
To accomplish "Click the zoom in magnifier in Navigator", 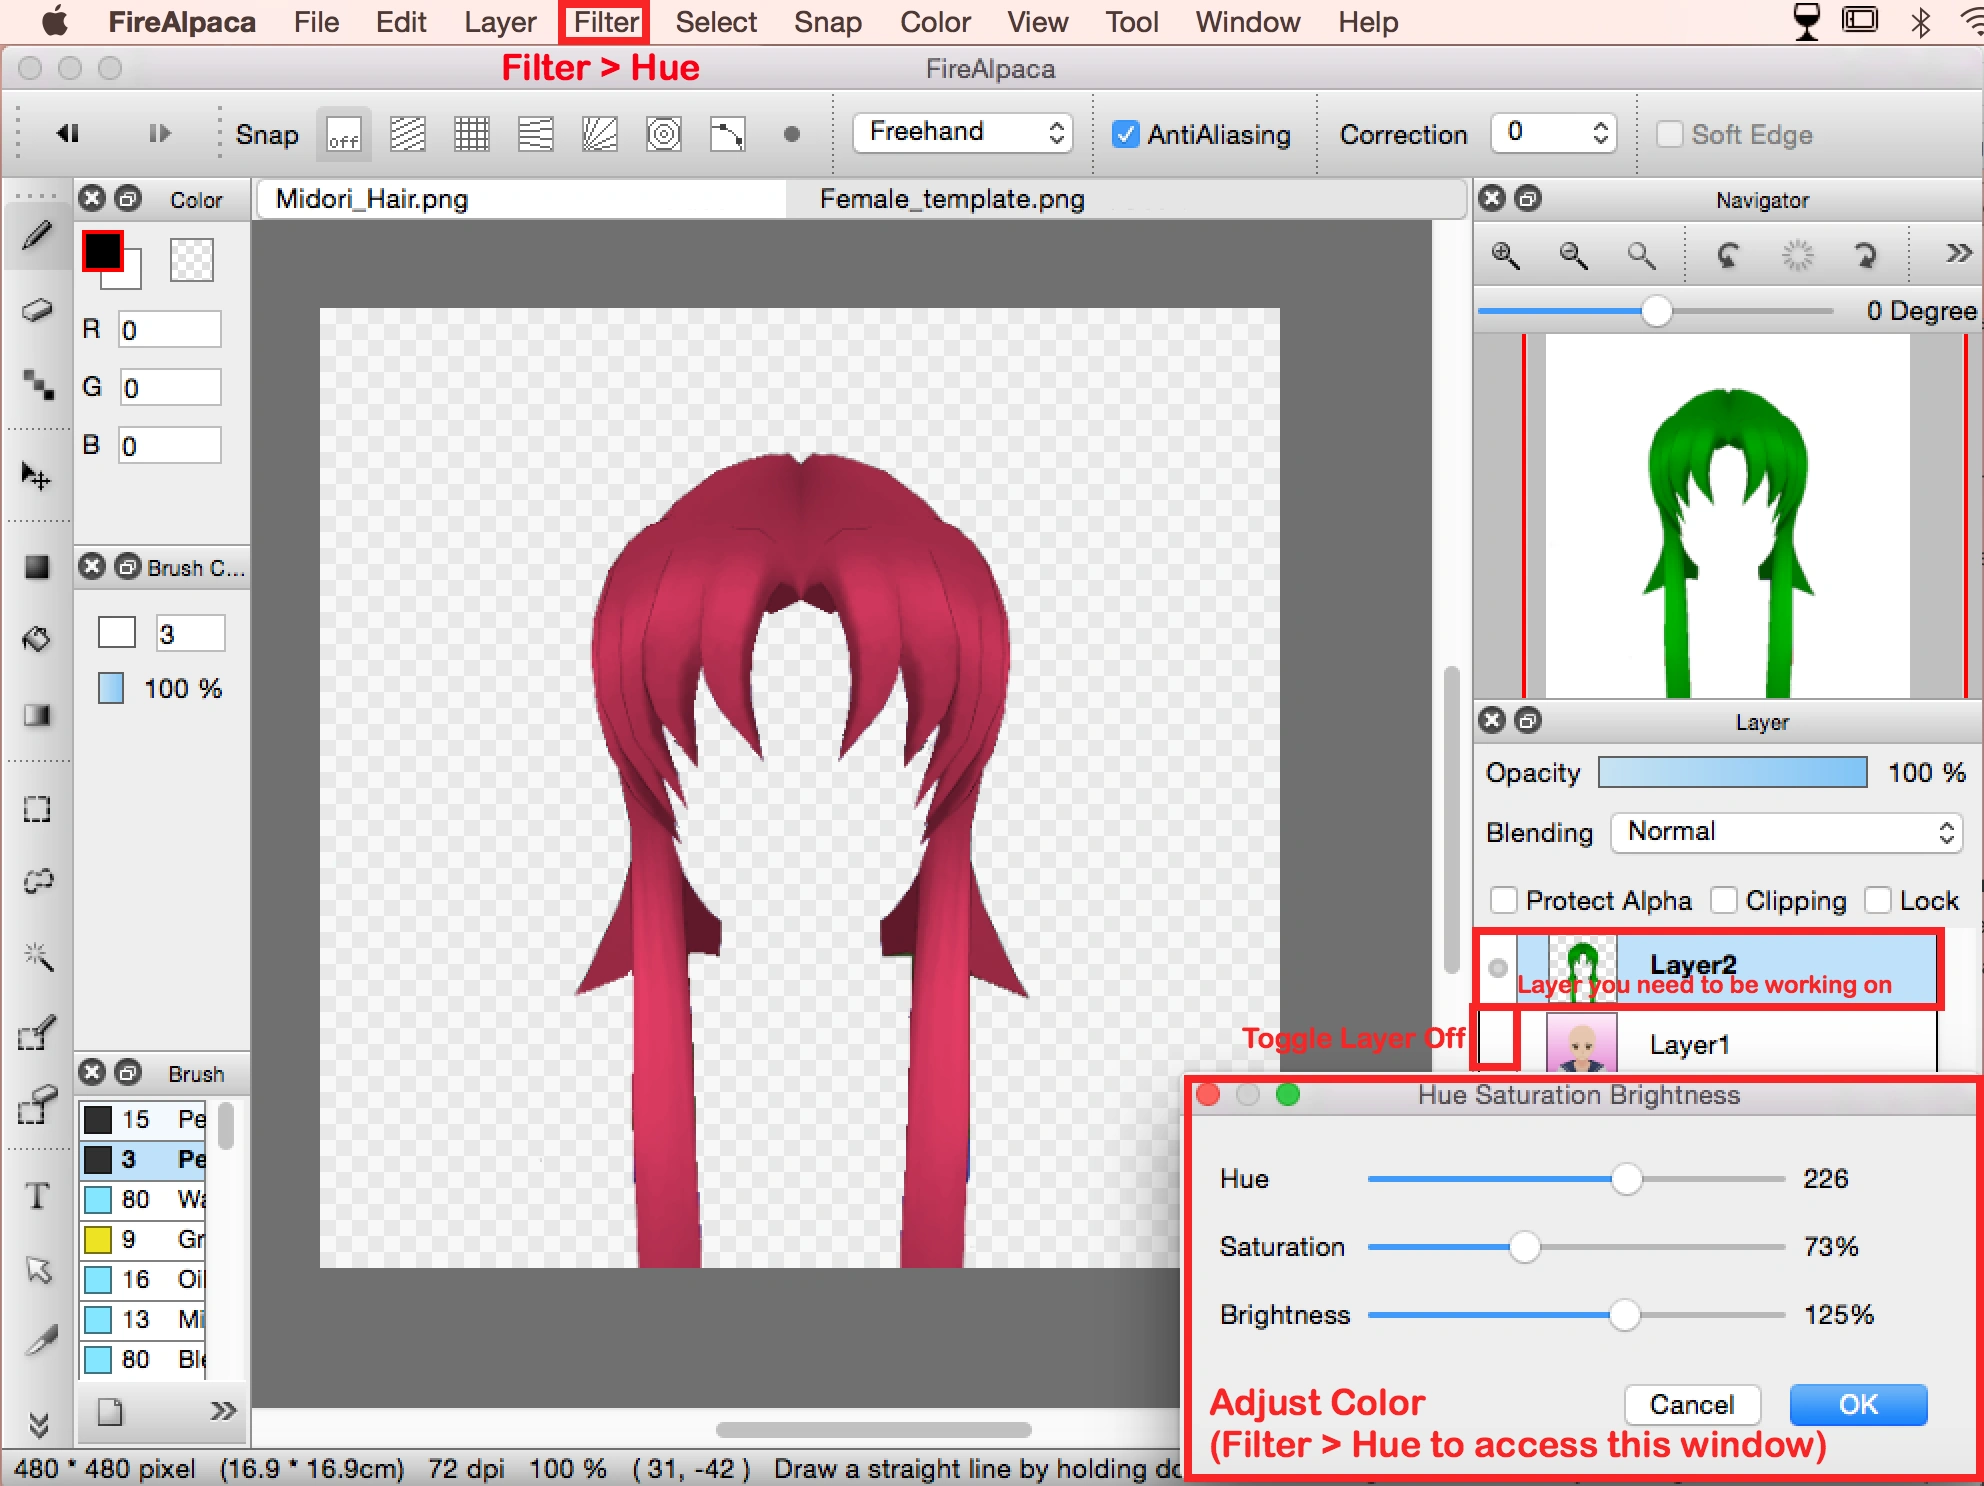I will coord(1506,256).
